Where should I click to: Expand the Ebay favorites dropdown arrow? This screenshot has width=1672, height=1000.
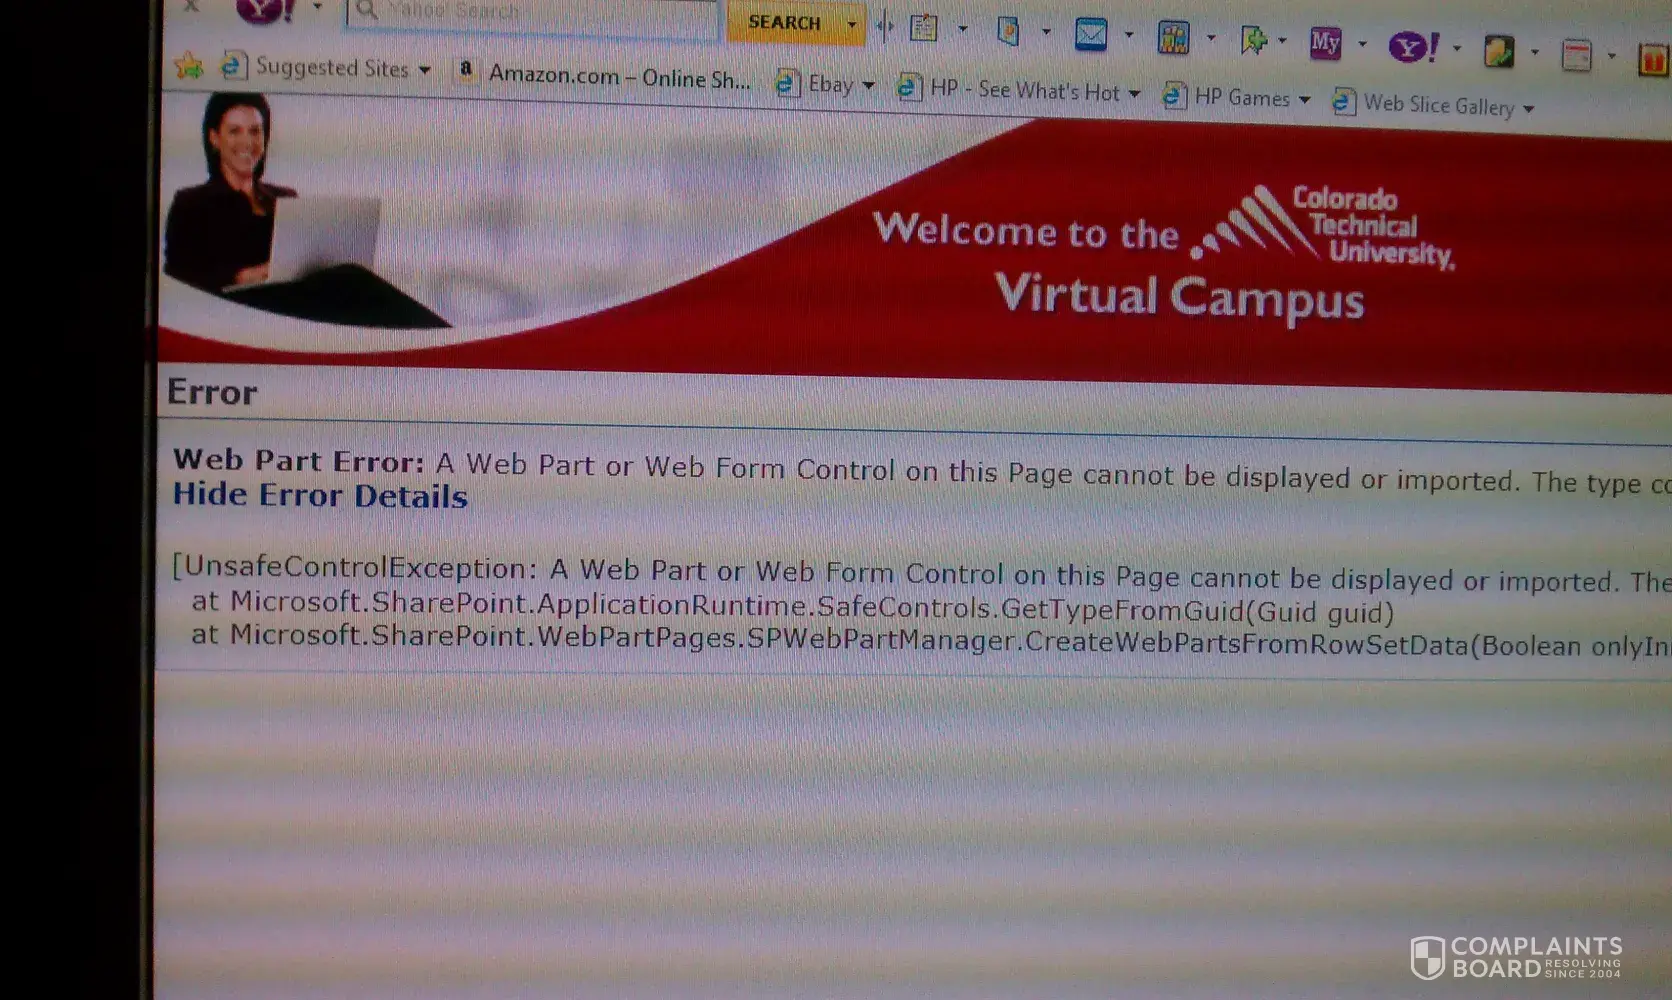[868, 85]
